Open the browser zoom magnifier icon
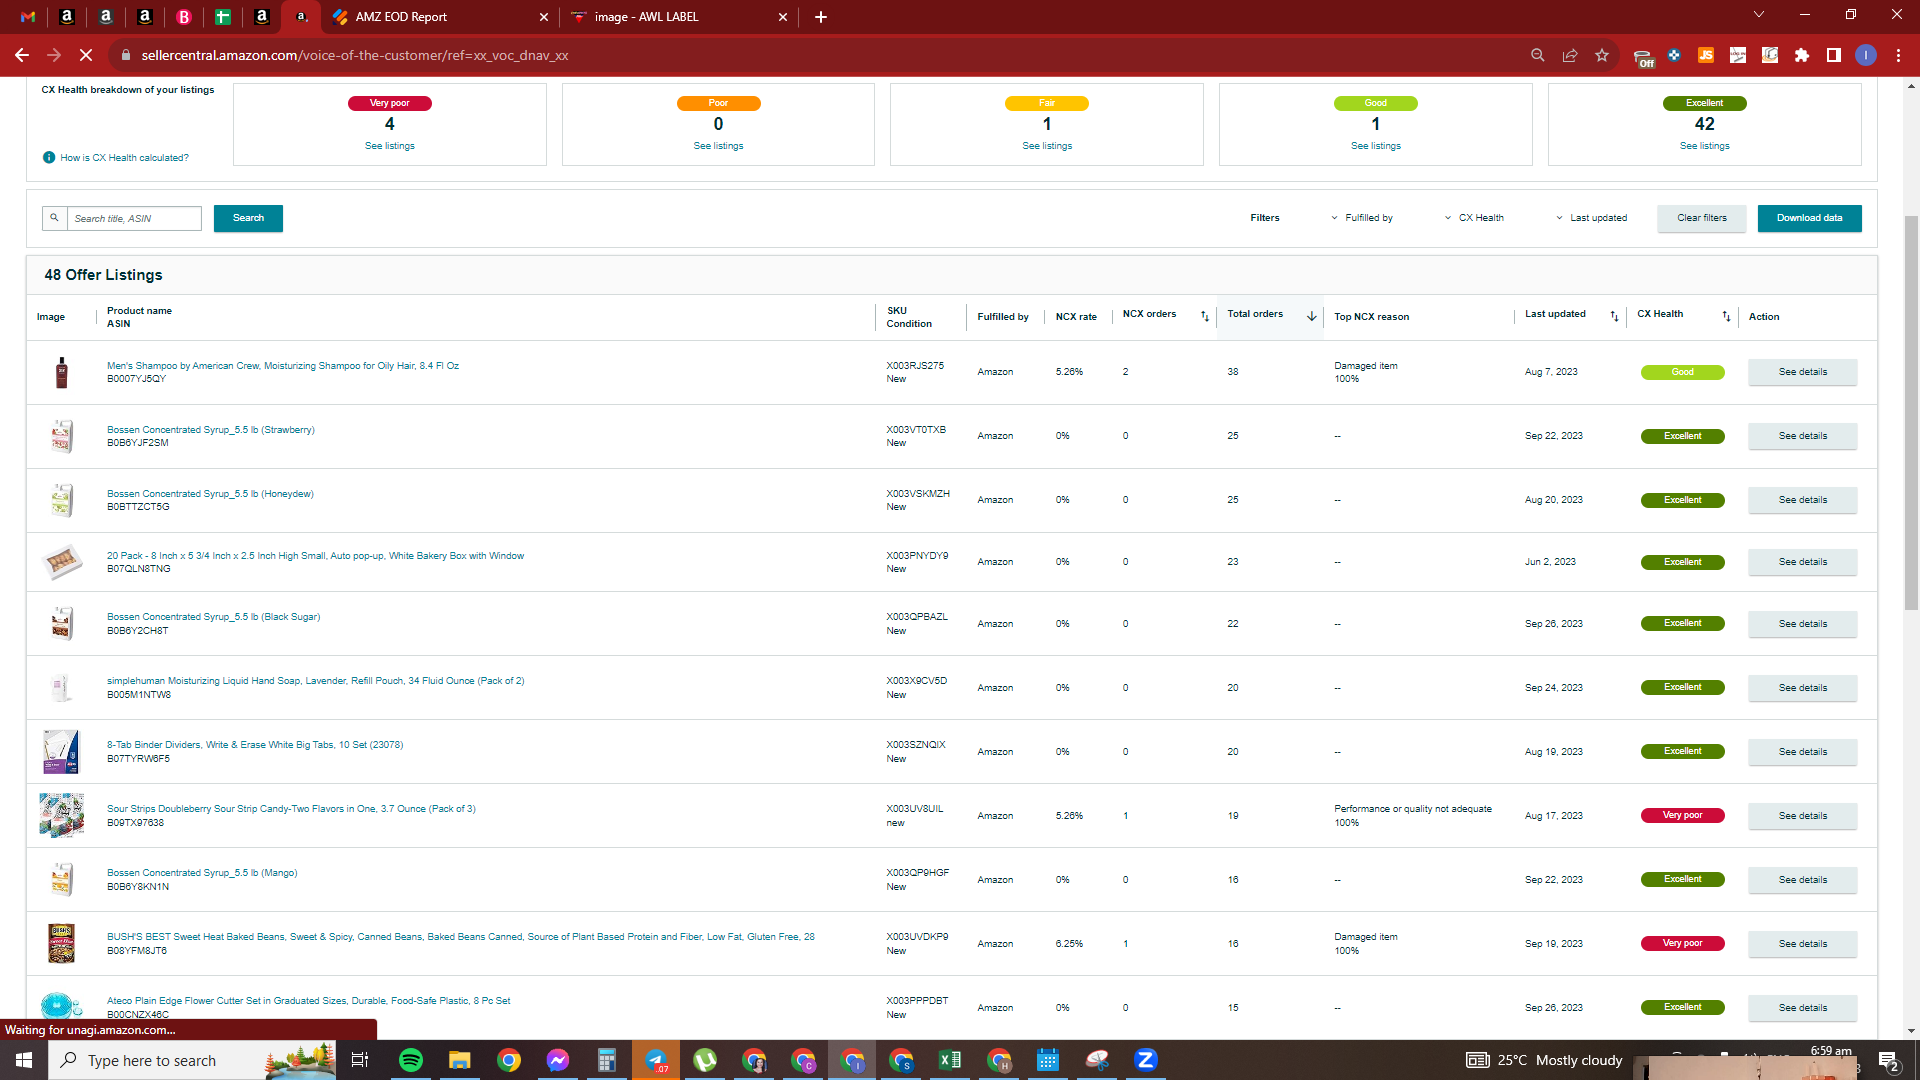The height and width of the screenshot is (1080, 1920). click(x=1538, y=55)
